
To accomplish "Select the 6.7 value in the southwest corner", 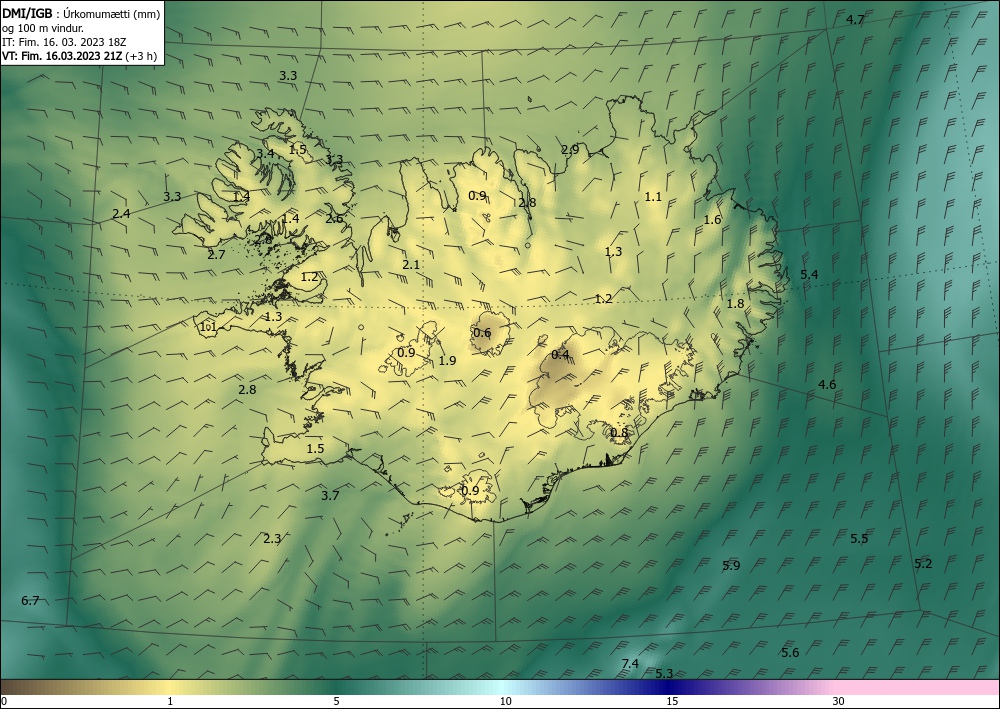I will tap(30, 601).
